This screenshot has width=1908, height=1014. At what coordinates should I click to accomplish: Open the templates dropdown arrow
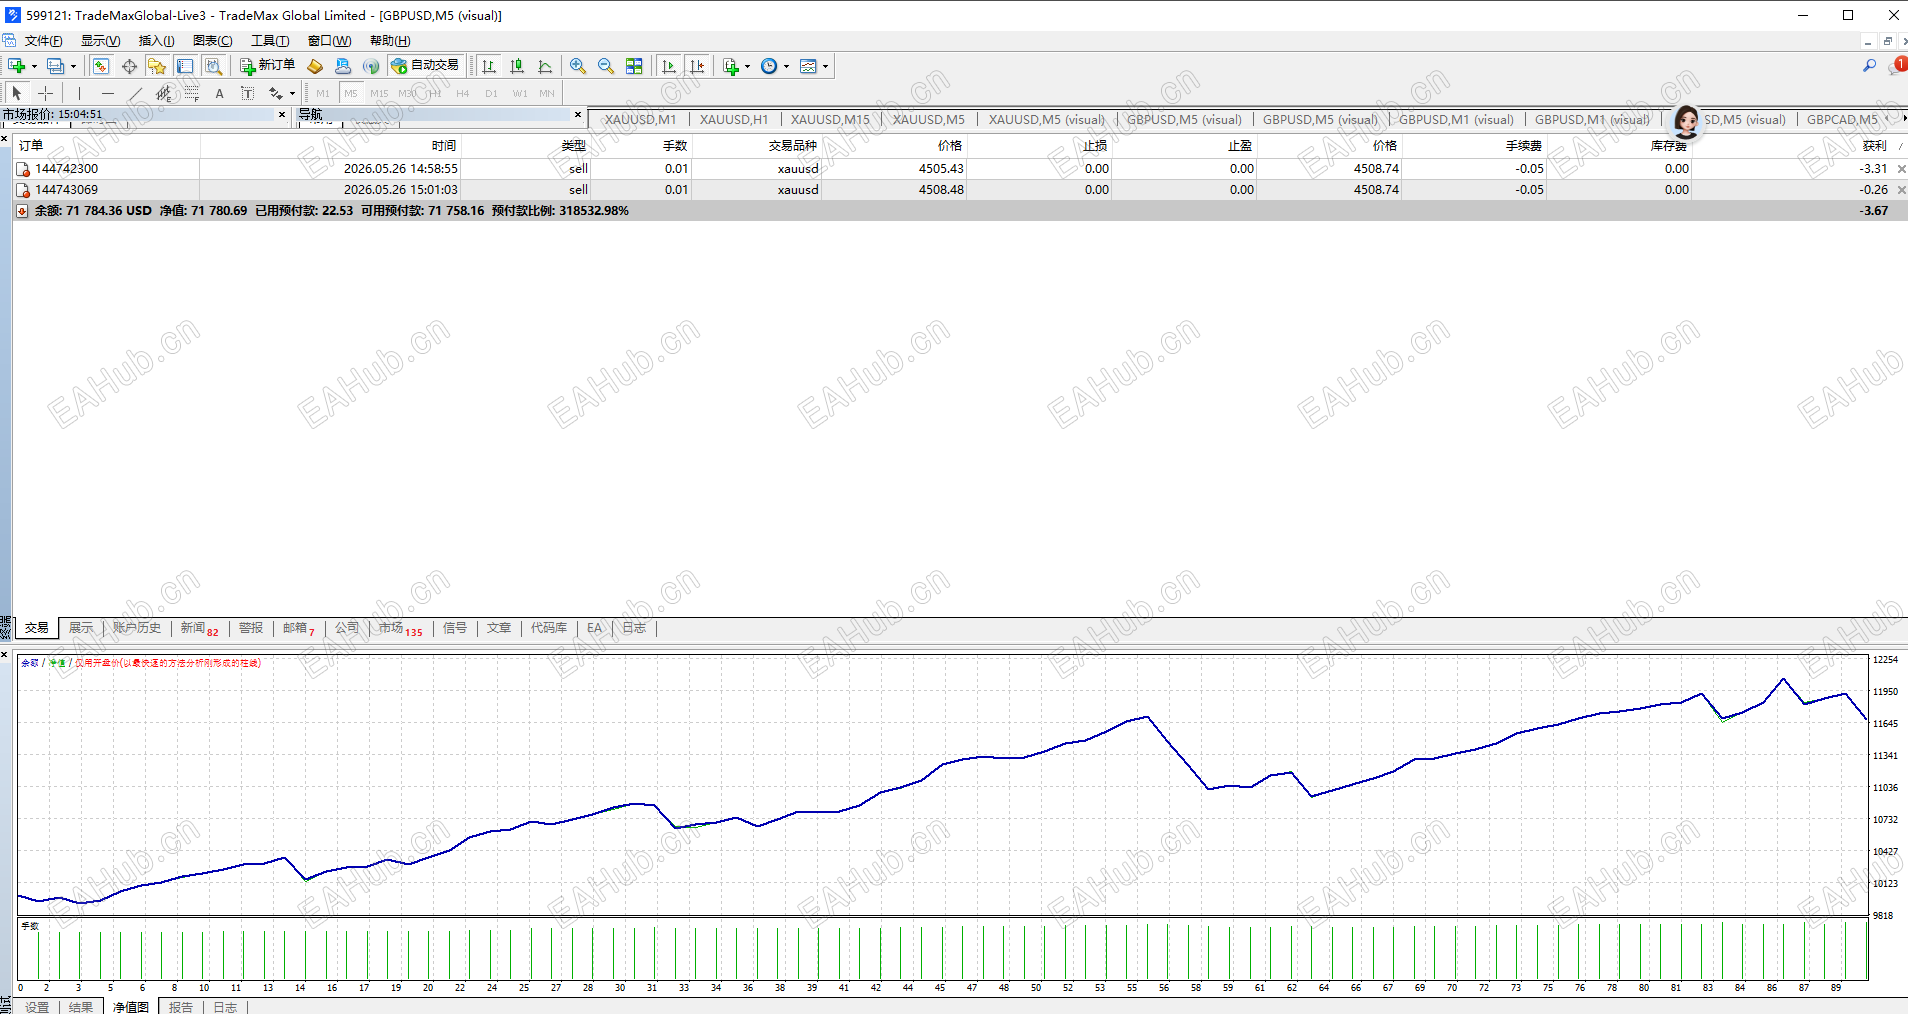click(825, 67)
